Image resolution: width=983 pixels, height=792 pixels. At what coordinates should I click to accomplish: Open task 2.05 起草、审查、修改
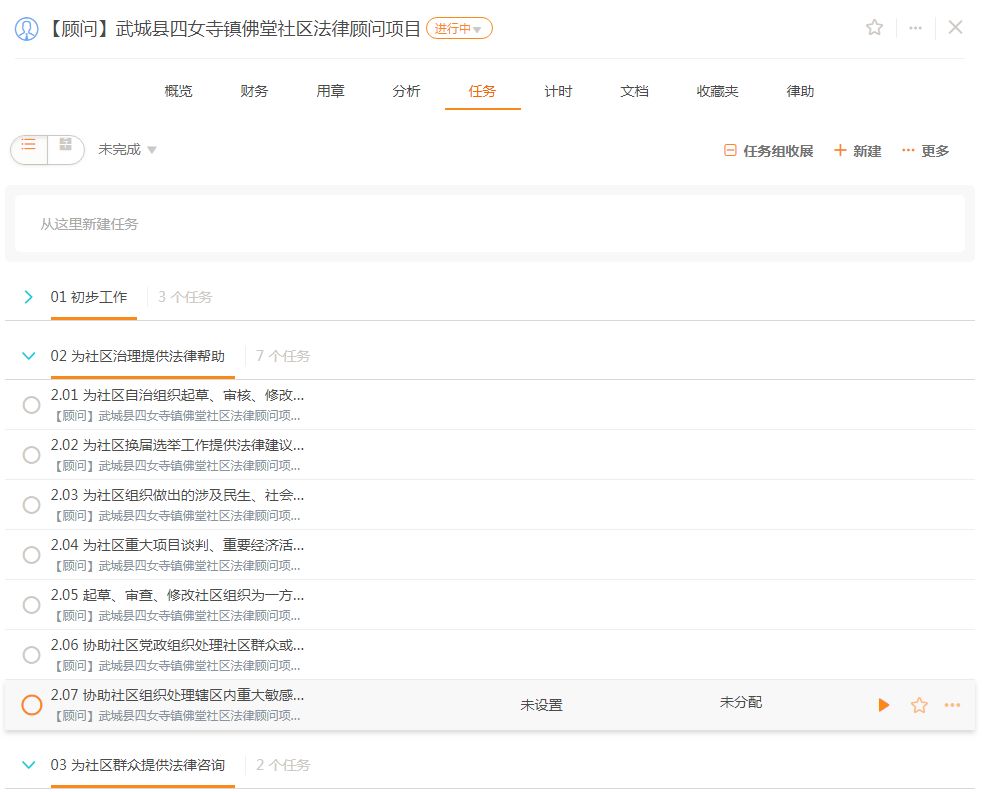click(x=177, y=595)
